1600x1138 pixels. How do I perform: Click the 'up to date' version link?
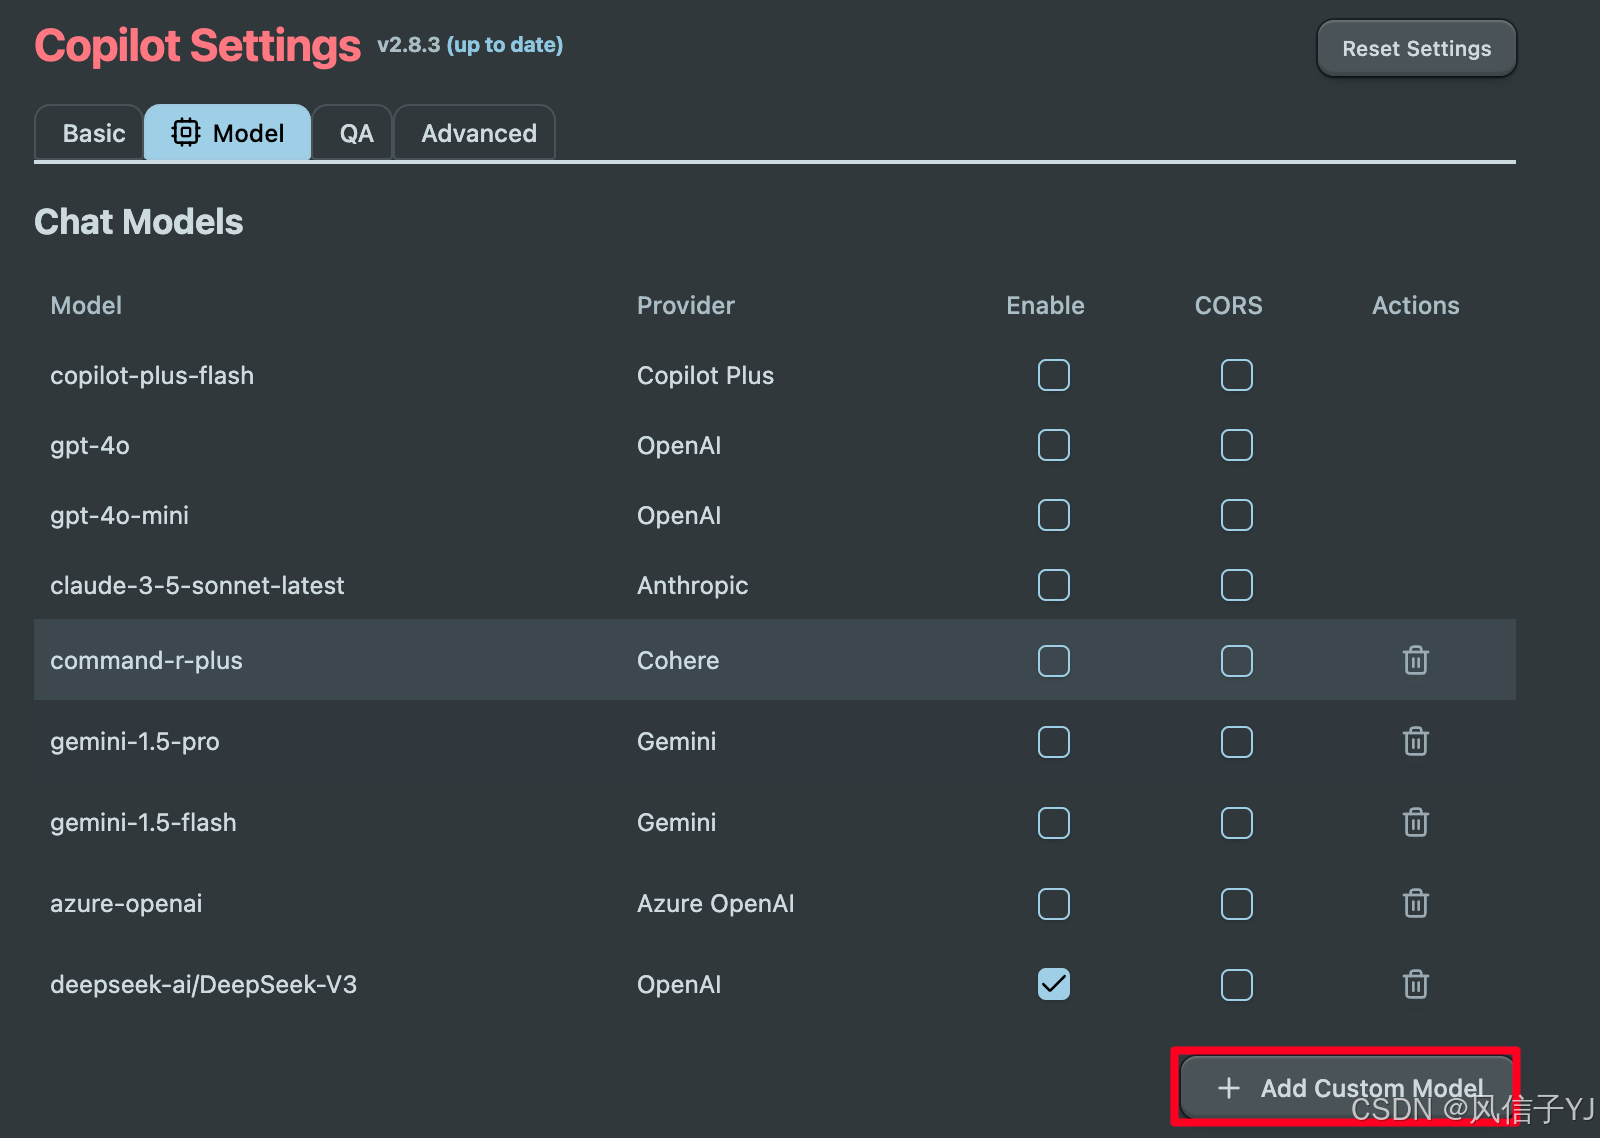[x=504, y=45]
